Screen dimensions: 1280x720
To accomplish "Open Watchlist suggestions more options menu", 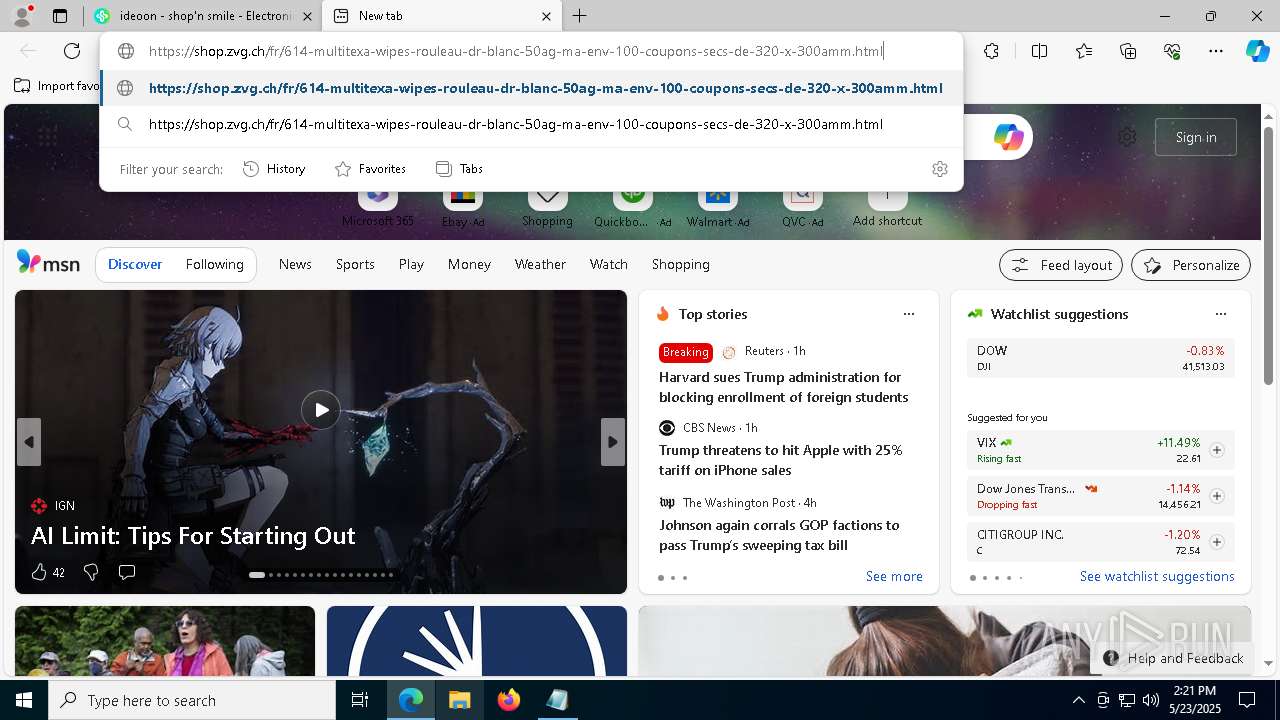I will point(1221,314).
